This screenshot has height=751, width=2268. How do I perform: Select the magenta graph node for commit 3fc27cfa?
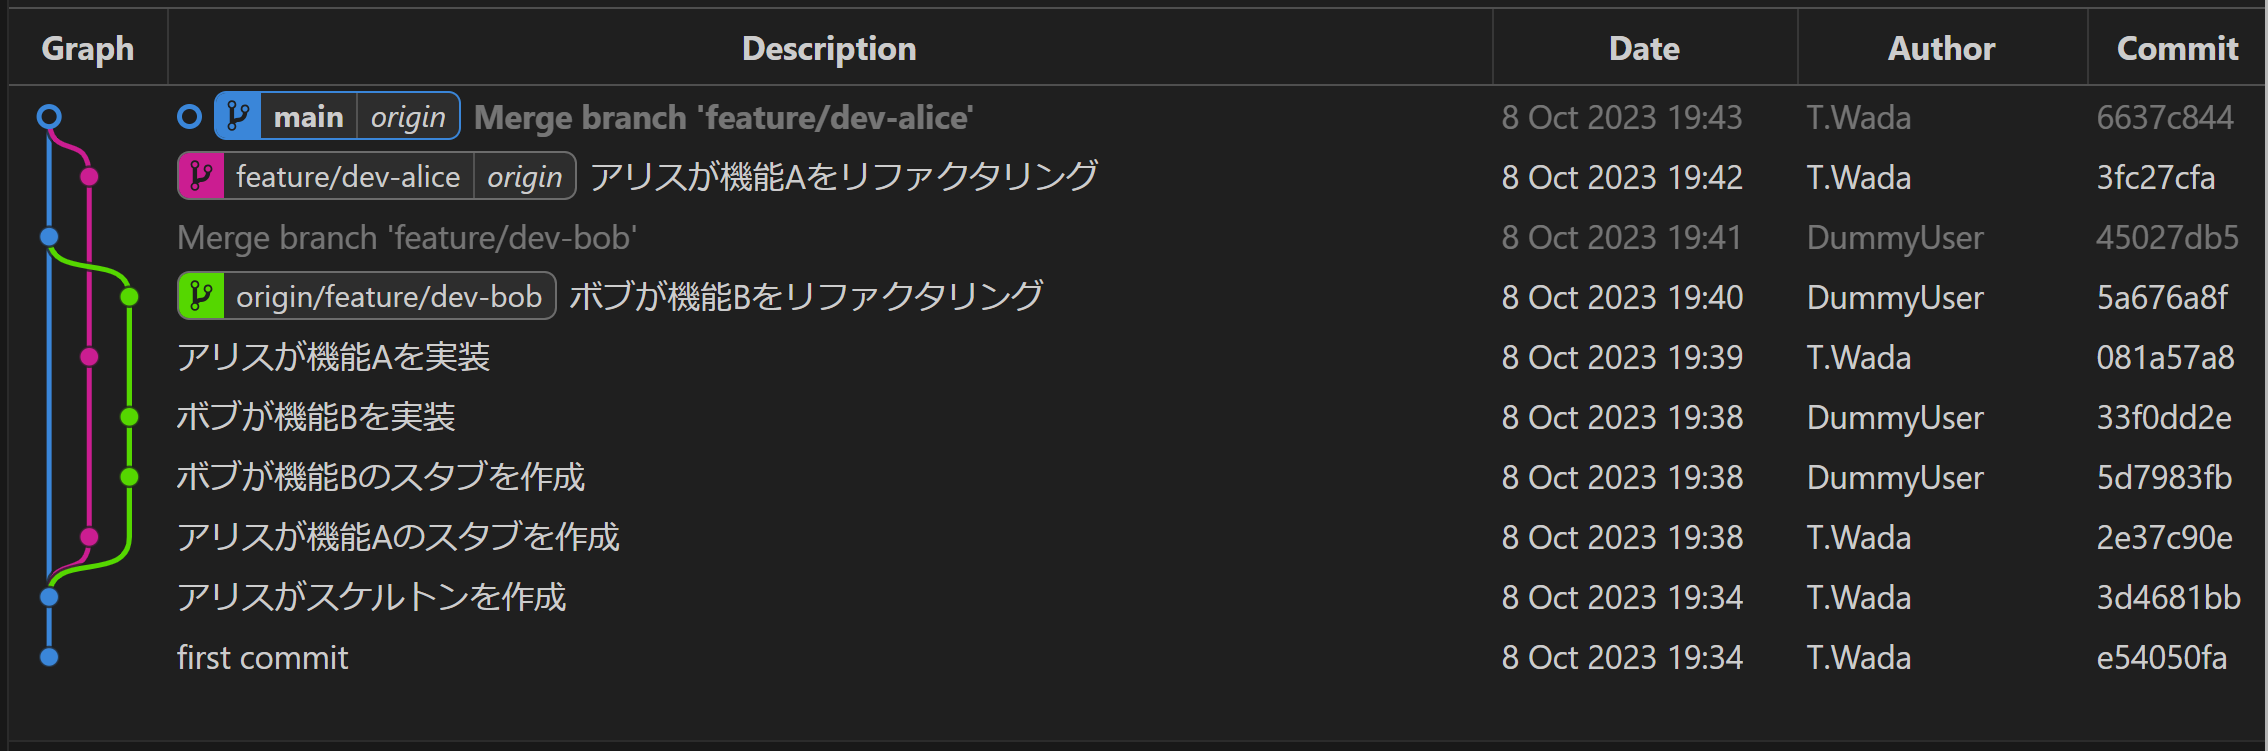point(89,177)
